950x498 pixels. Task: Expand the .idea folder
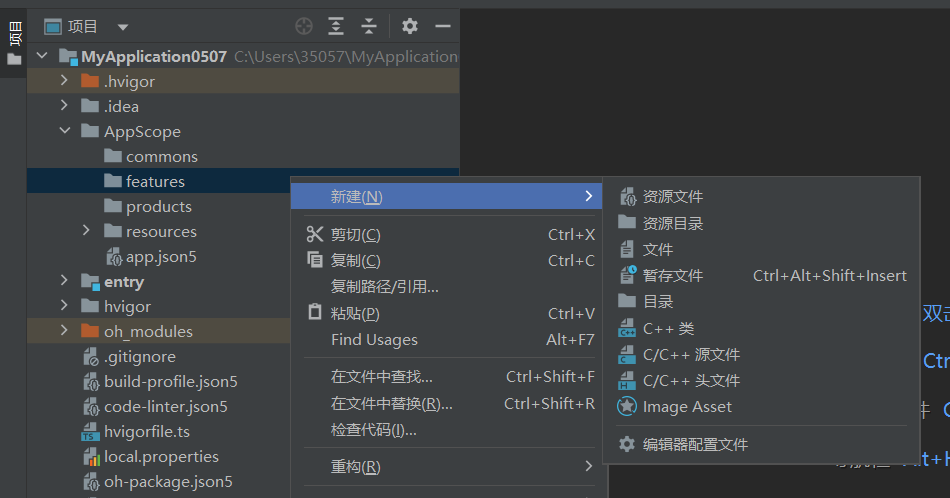pos(64,105)
